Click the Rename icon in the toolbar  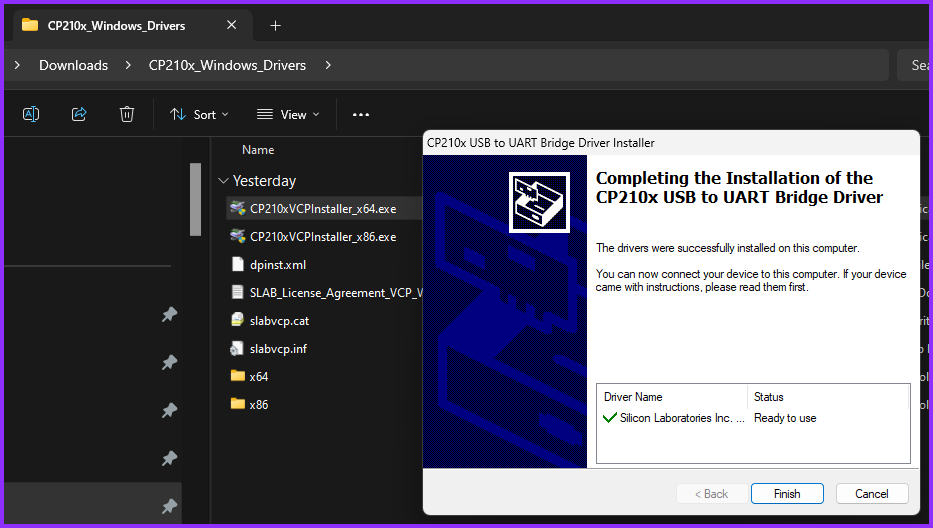click(31, 114)
